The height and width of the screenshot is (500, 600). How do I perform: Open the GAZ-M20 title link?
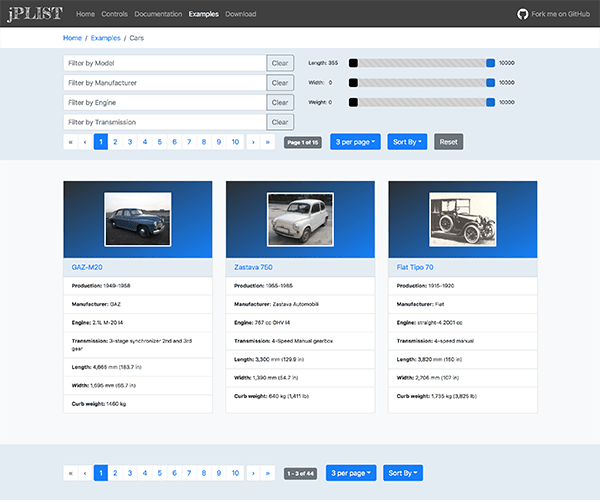[87, 267]
